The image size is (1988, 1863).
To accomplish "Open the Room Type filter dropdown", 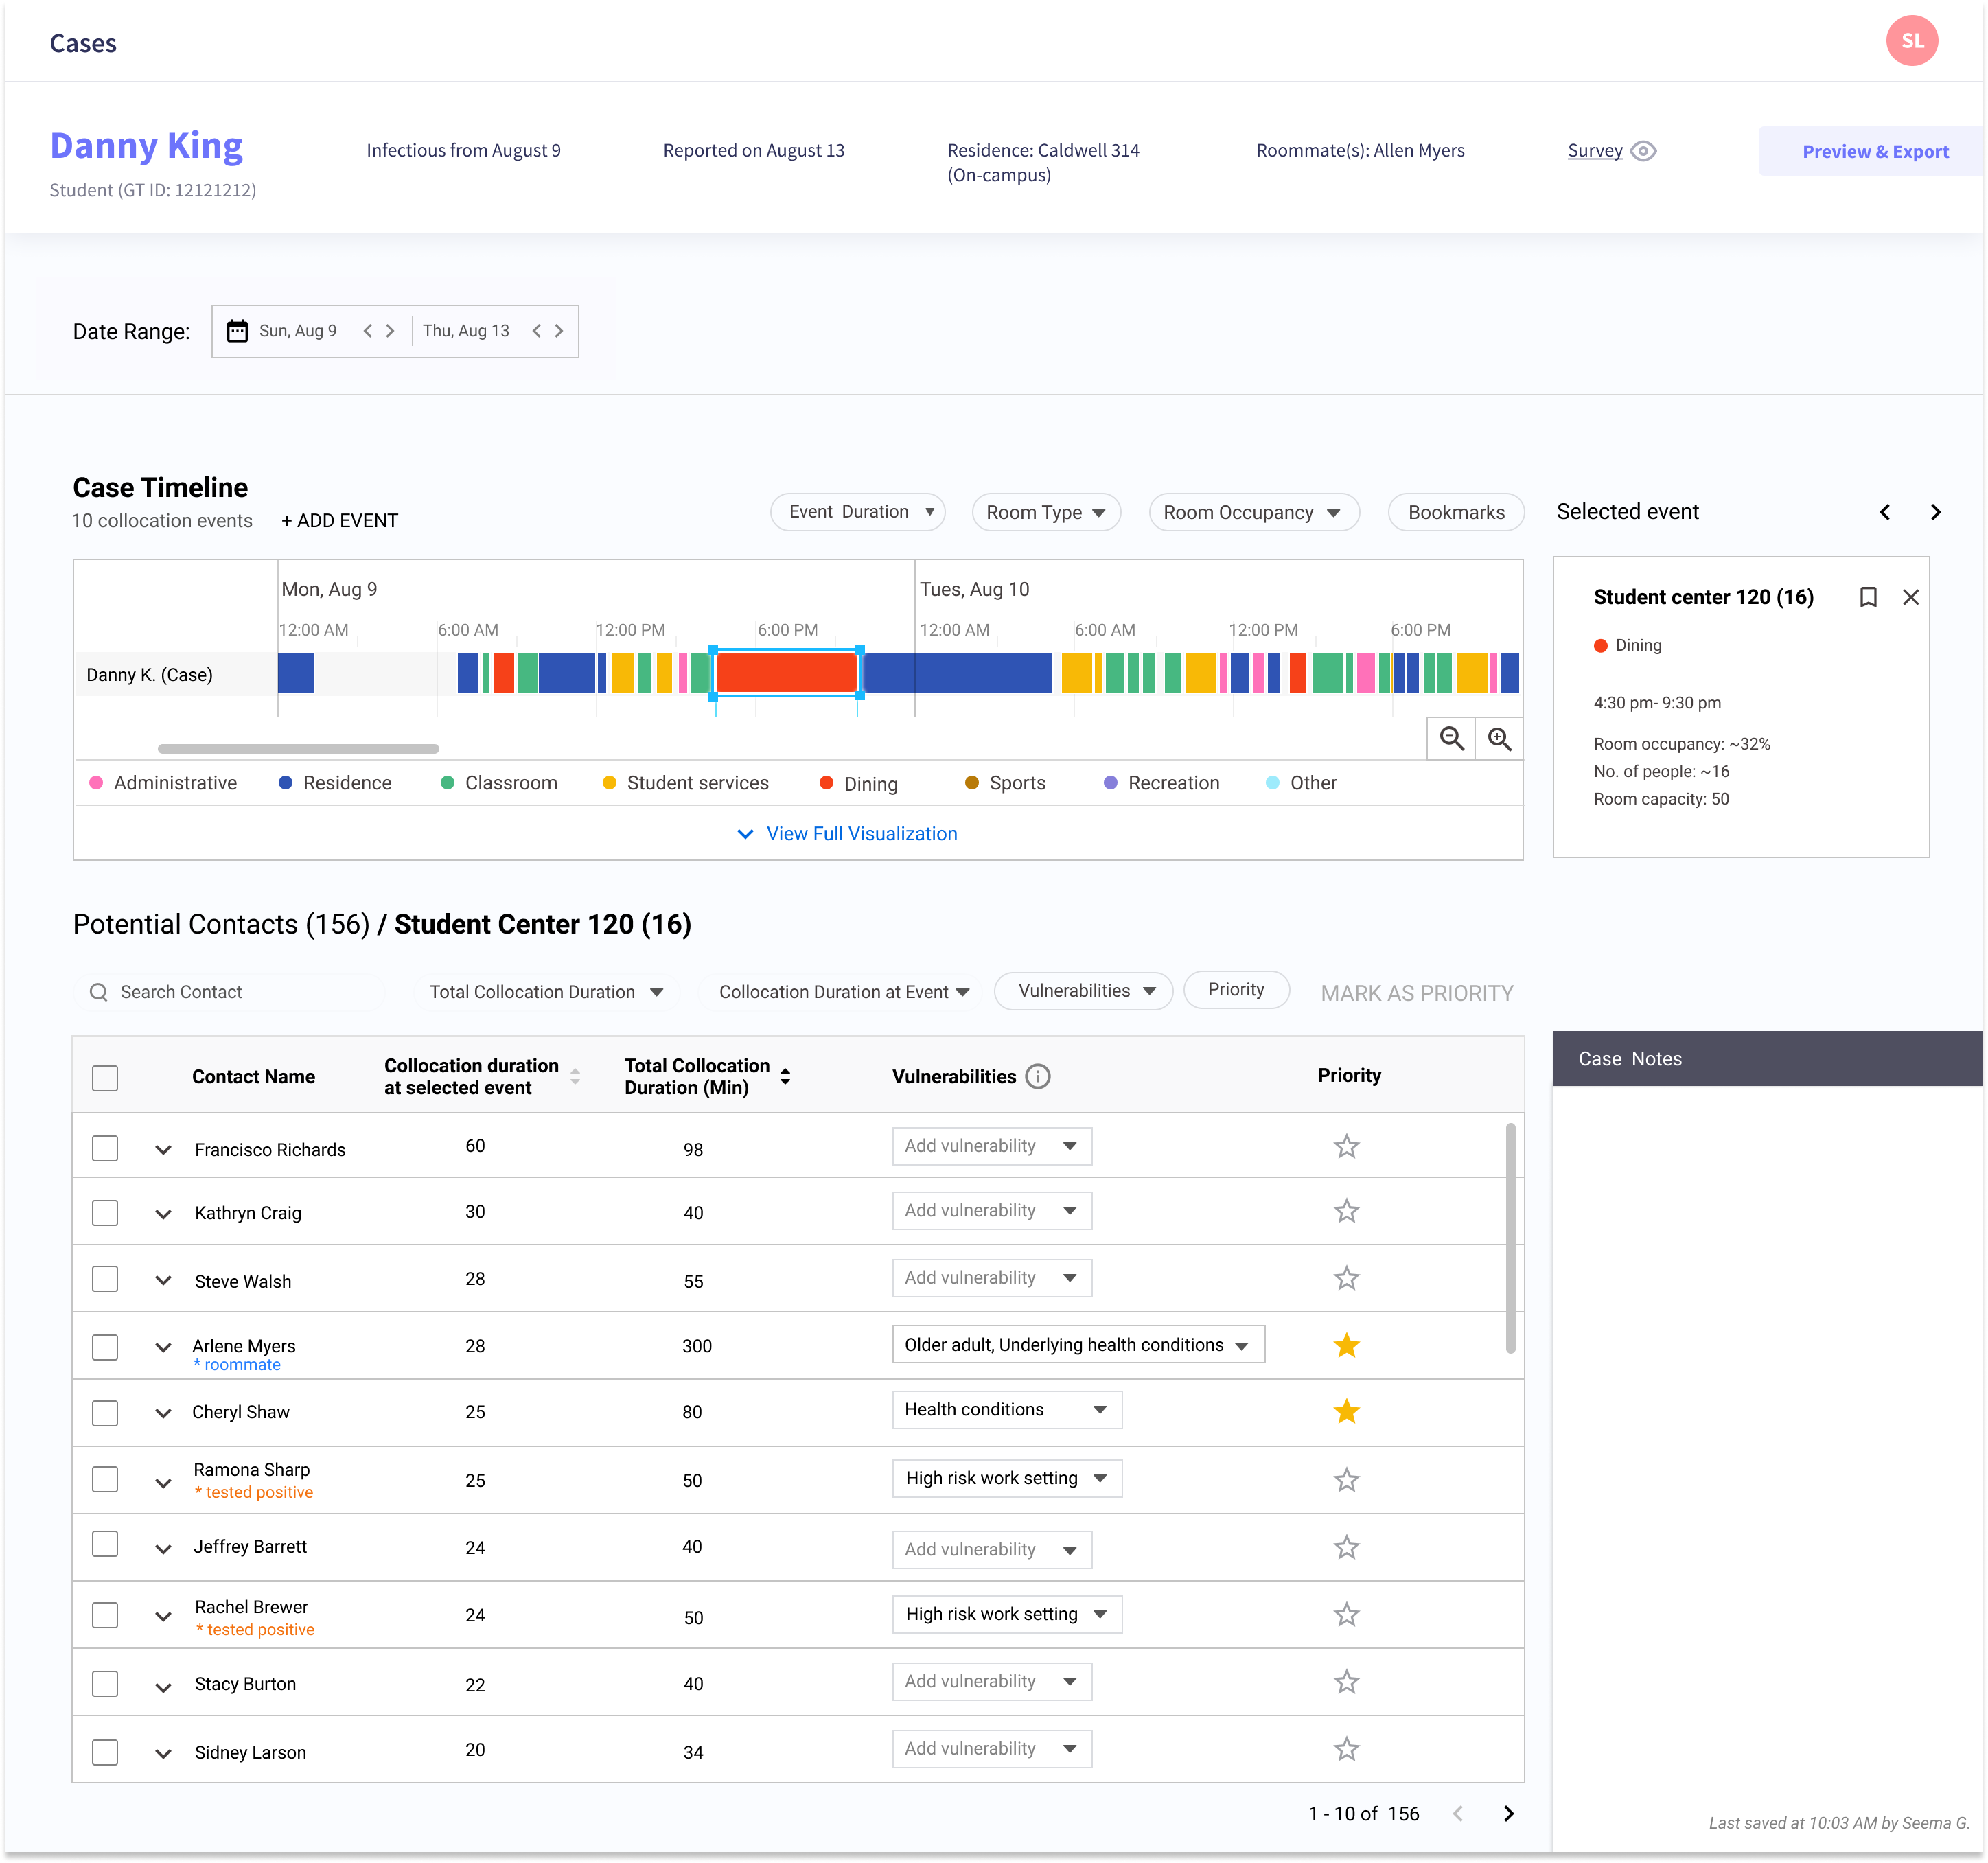I will pos(1045,512).
